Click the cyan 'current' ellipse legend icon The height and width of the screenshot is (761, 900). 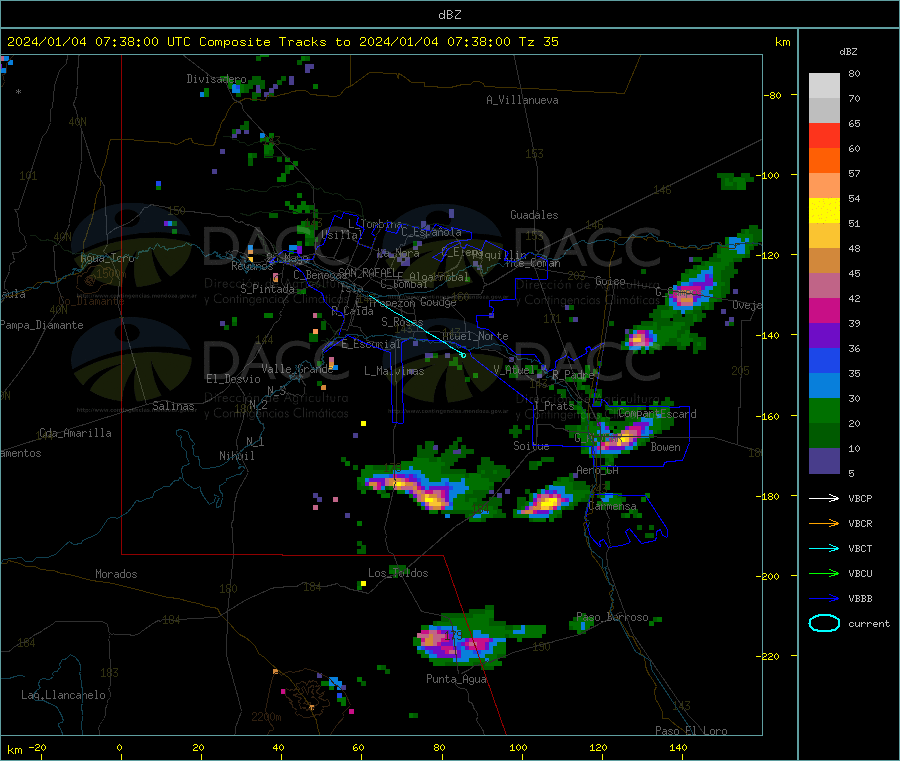(x=824, y=623)
